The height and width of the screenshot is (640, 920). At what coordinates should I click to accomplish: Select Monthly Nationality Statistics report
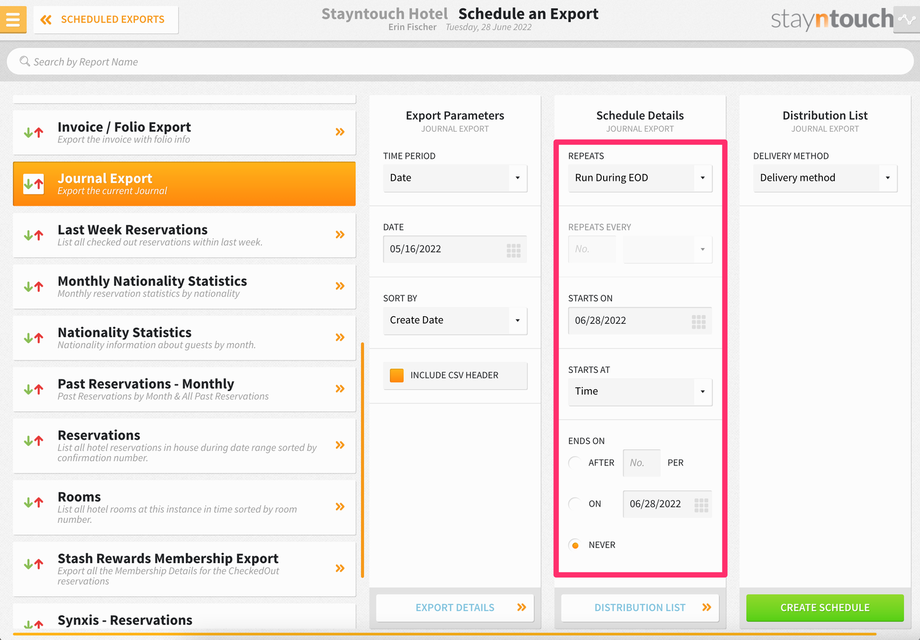184,286
